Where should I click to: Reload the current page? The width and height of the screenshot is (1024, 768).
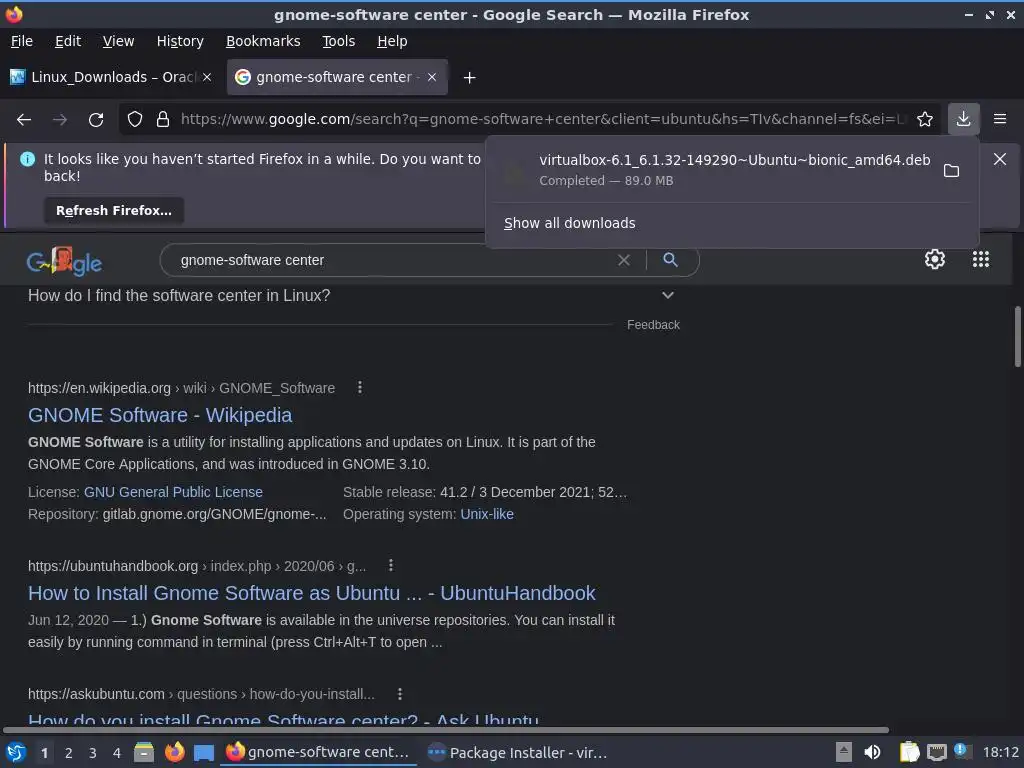tap(96, 120)
